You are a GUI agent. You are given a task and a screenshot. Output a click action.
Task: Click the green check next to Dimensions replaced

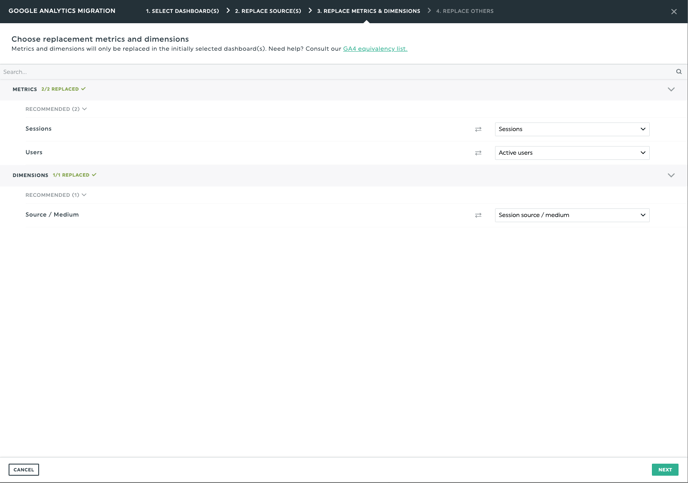tap(94, 175)
